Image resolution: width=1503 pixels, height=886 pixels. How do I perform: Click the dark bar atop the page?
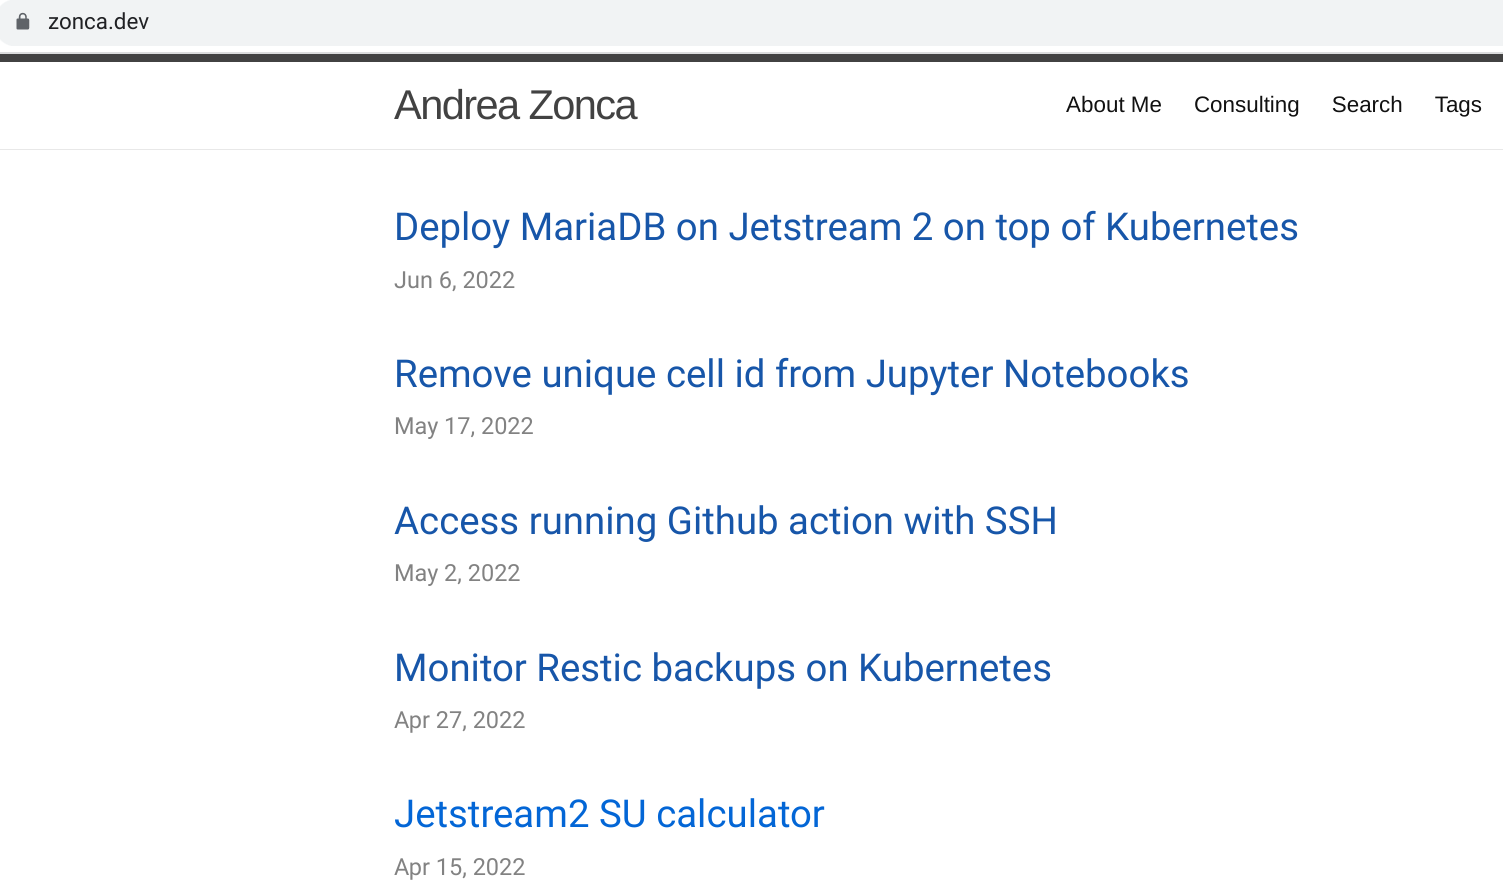750,58
